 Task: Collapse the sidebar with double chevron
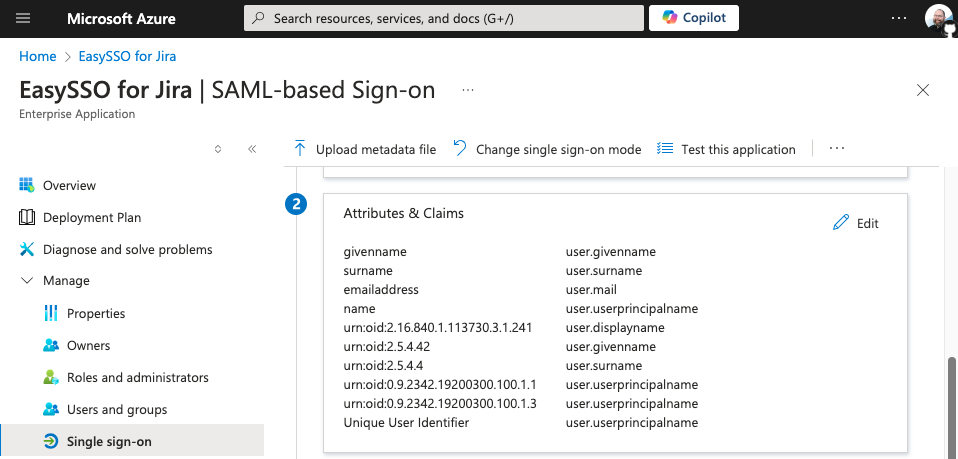[x=252, y=149]
